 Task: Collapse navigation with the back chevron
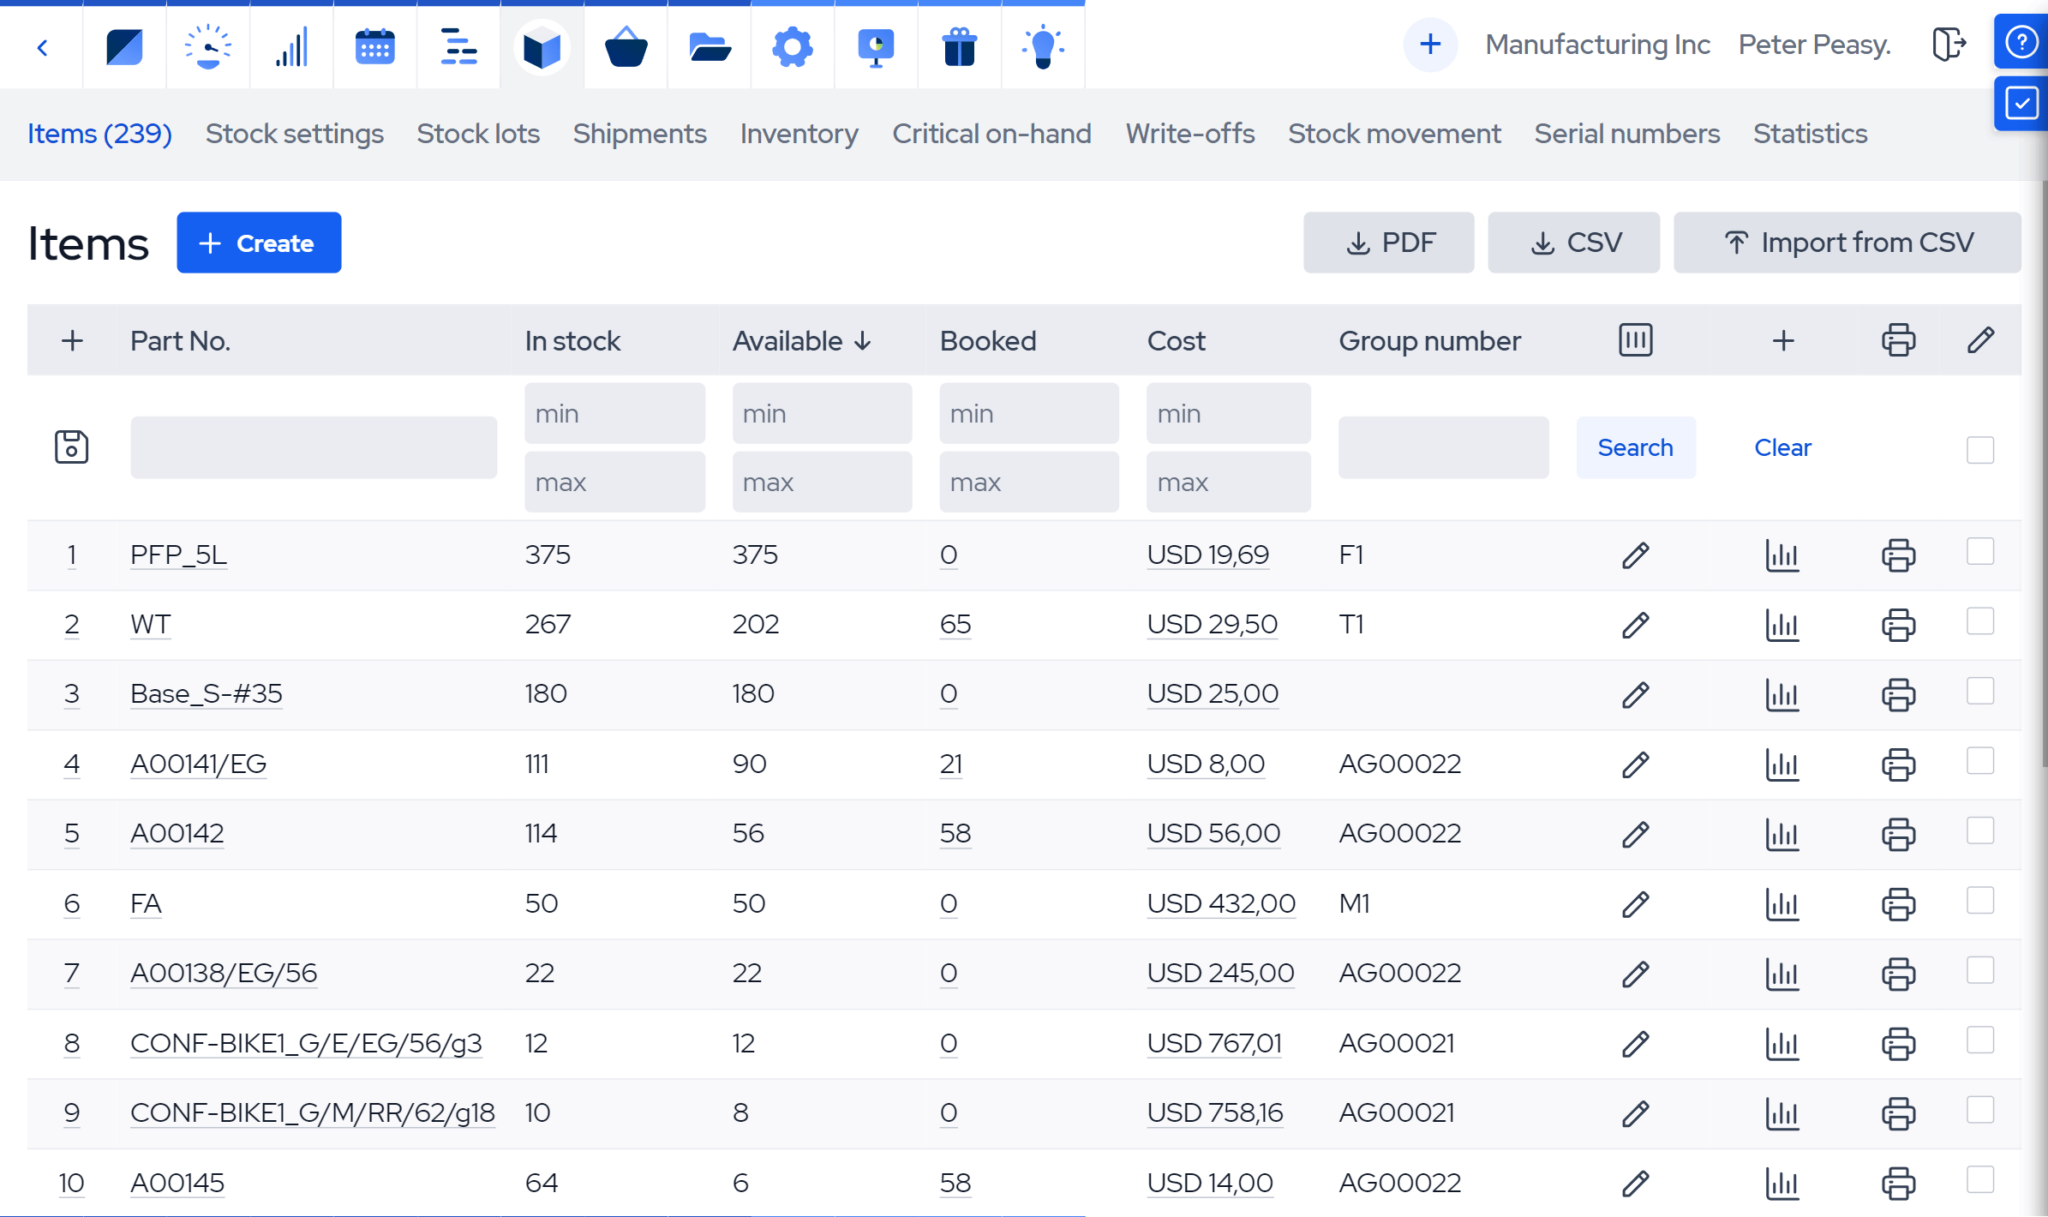point(42,47)
